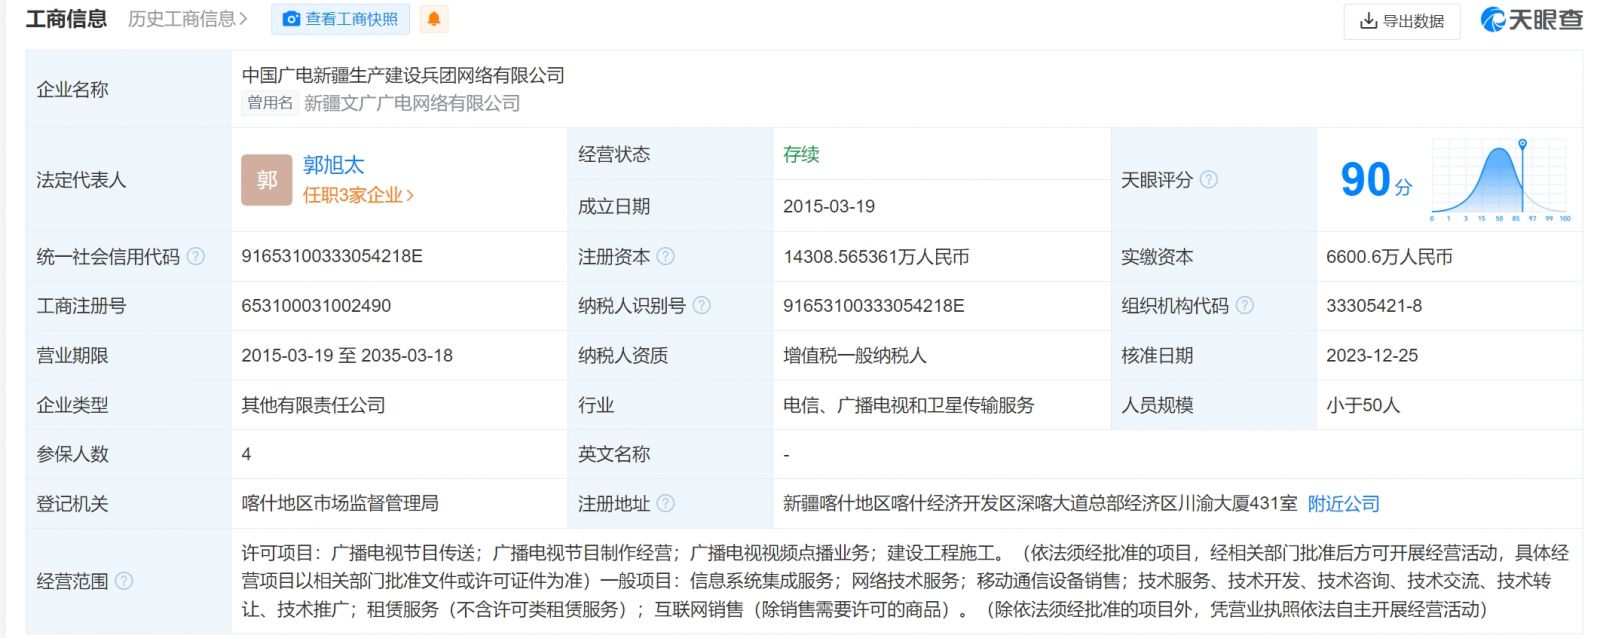The image size is (1600, 638).
Task: Click 查看工商快照 button
Action: pyautogui.click(x=341, y=19)
